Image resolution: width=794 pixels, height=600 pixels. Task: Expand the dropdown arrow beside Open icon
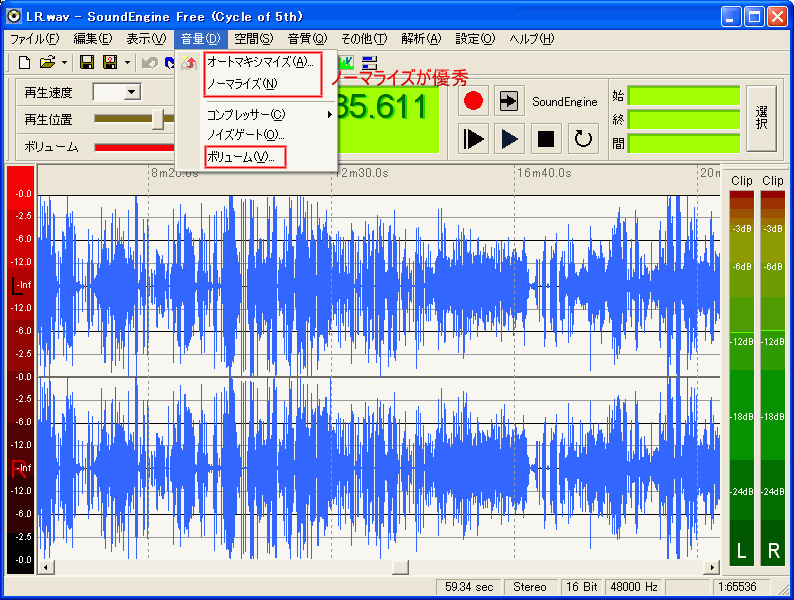coord(65,63)
